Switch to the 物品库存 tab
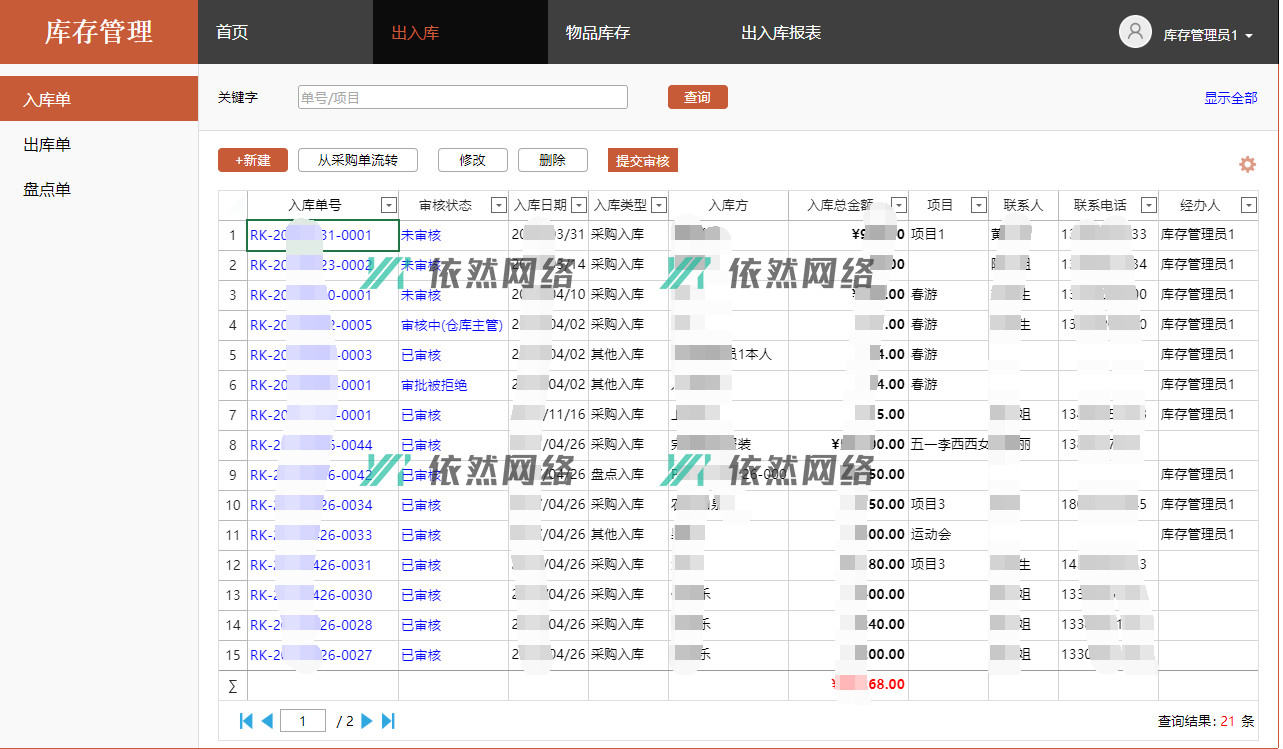 tap(598, 33)
